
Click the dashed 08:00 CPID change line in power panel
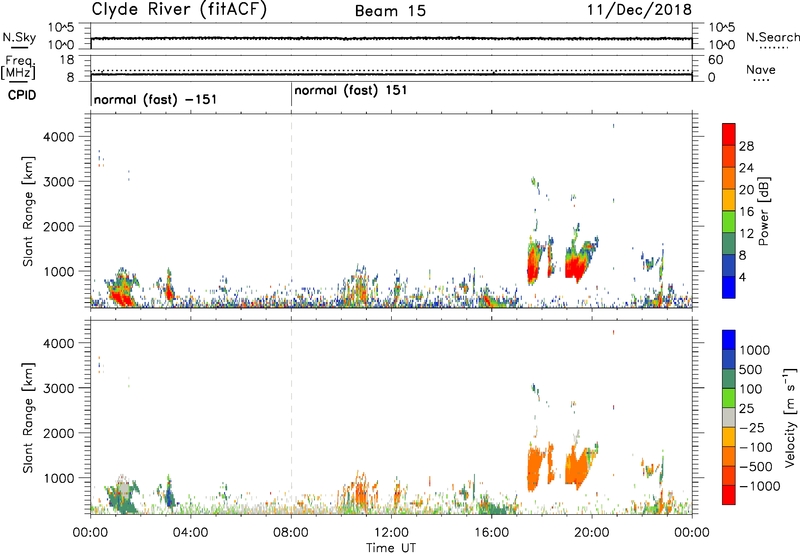coord(291,211)
